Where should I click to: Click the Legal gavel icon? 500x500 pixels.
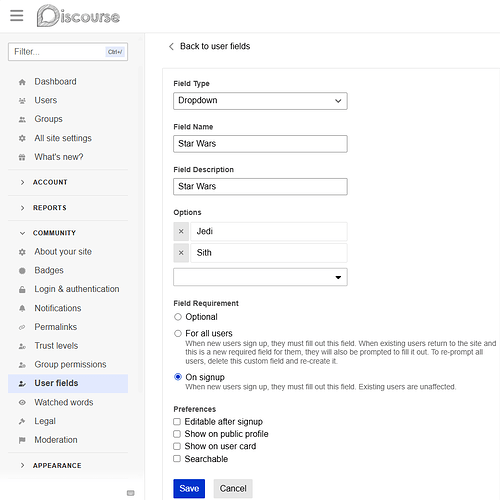(22, 422)
